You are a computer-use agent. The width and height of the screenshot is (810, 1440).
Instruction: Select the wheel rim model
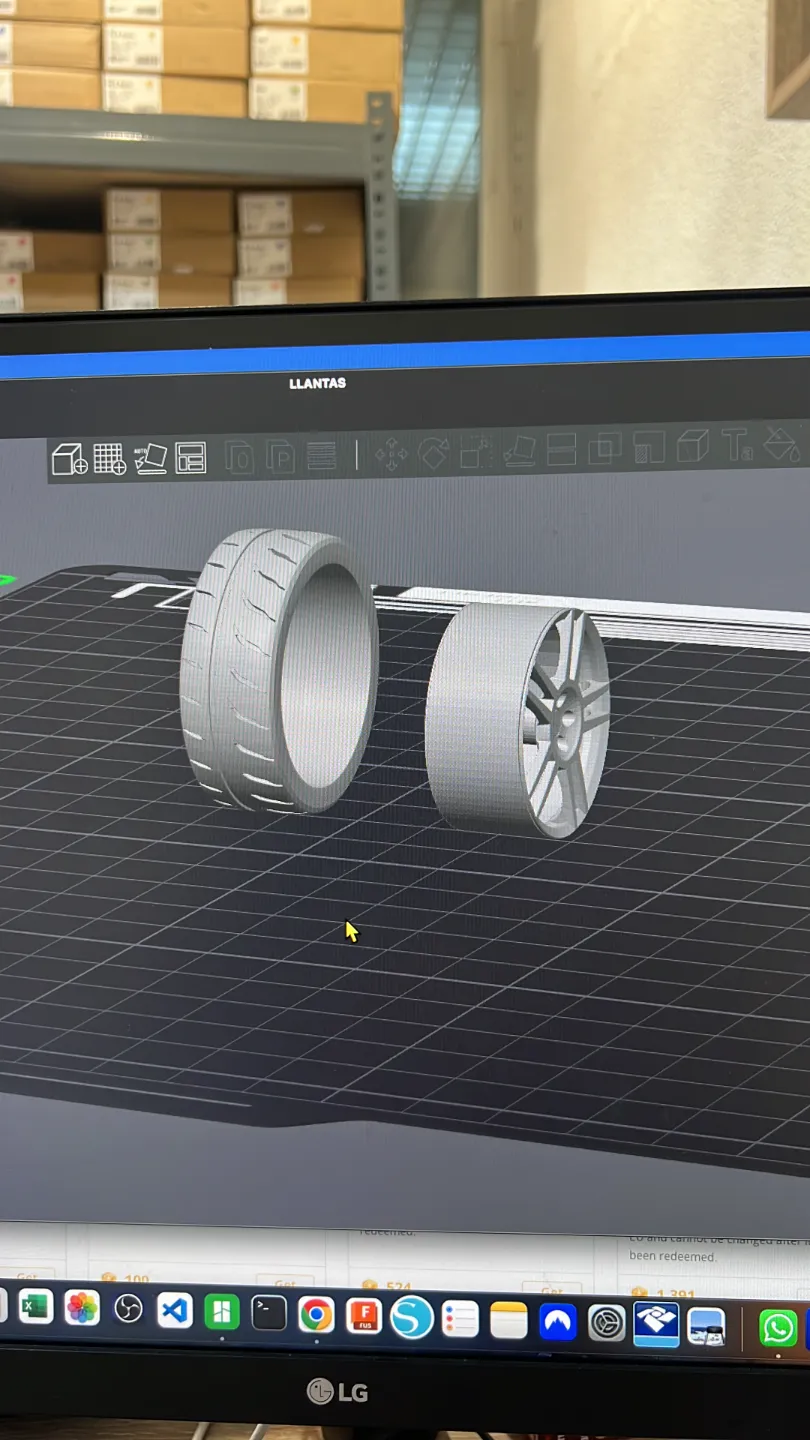click(x=517, y=719)
